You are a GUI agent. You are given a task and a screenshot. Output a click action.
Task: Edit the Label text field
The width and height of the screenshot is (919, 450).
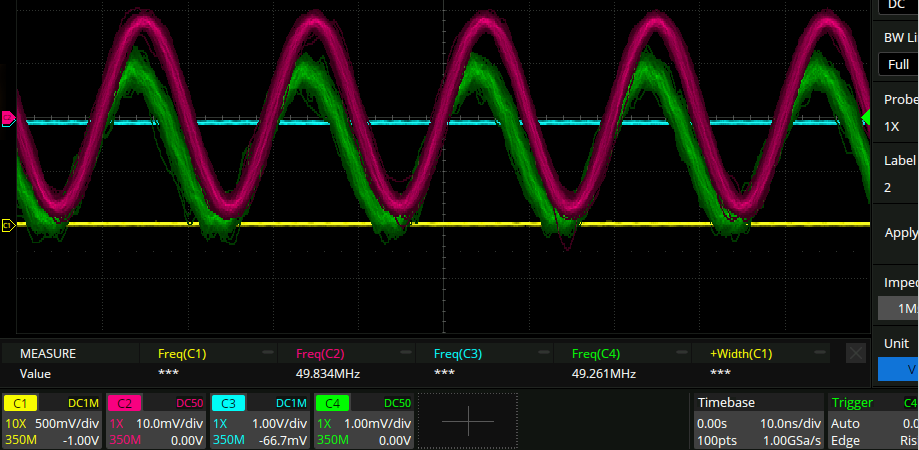(x=897, y=187)
